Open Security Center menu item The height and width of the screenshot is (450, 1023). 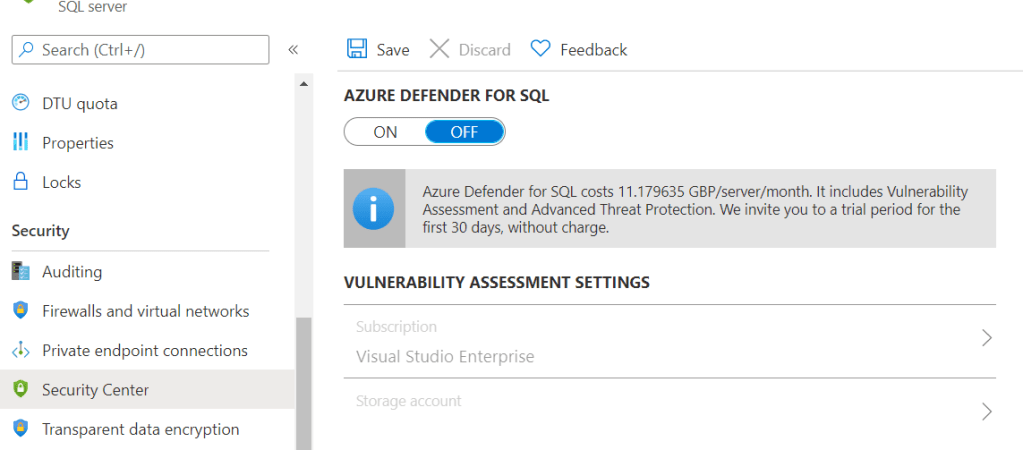[95, 390]
